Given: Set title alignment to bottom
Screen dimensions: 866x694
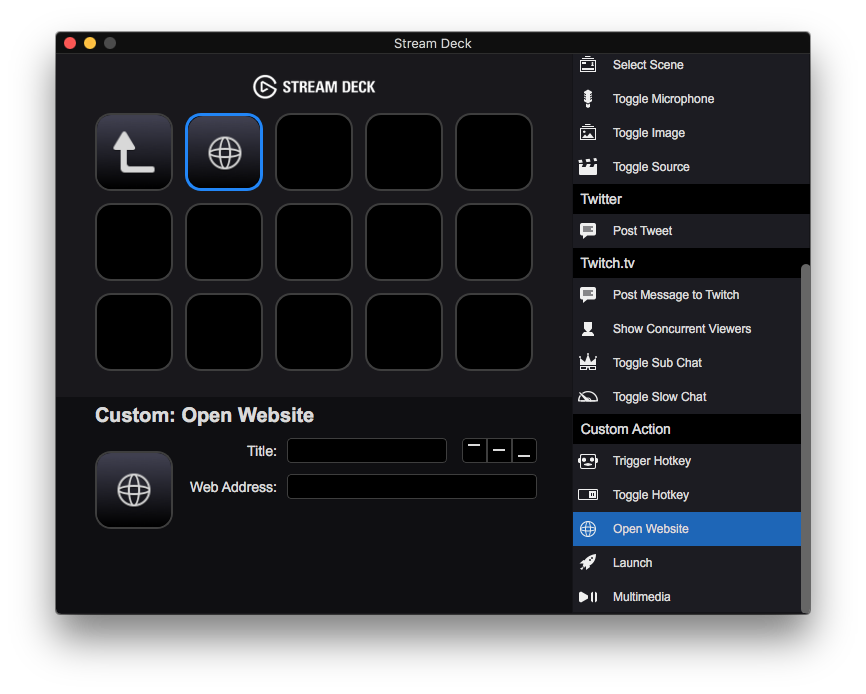Looking at the screenshot, I should click(524, 451).
